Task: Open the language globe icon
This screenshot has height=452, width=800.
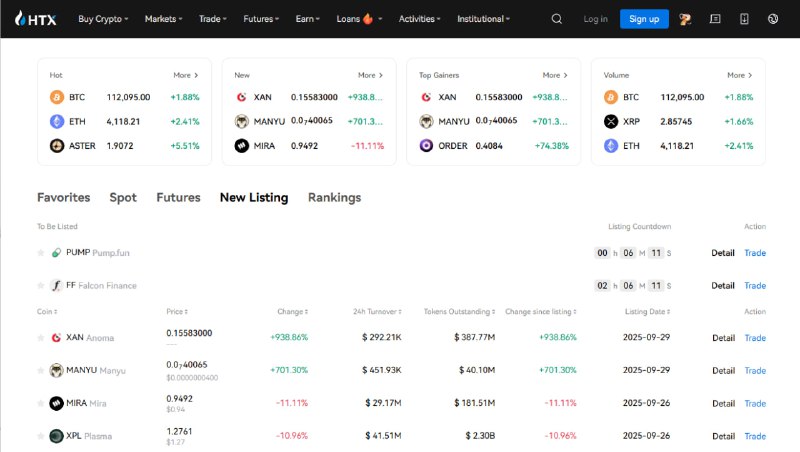Action: click(773, 19)
